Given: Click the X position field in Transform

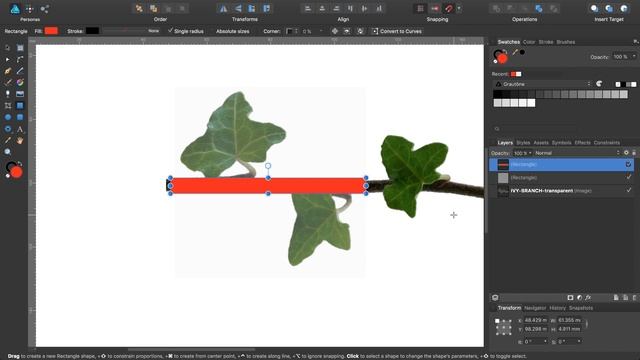Looking at the screenshot, I should tap(536, 320).
